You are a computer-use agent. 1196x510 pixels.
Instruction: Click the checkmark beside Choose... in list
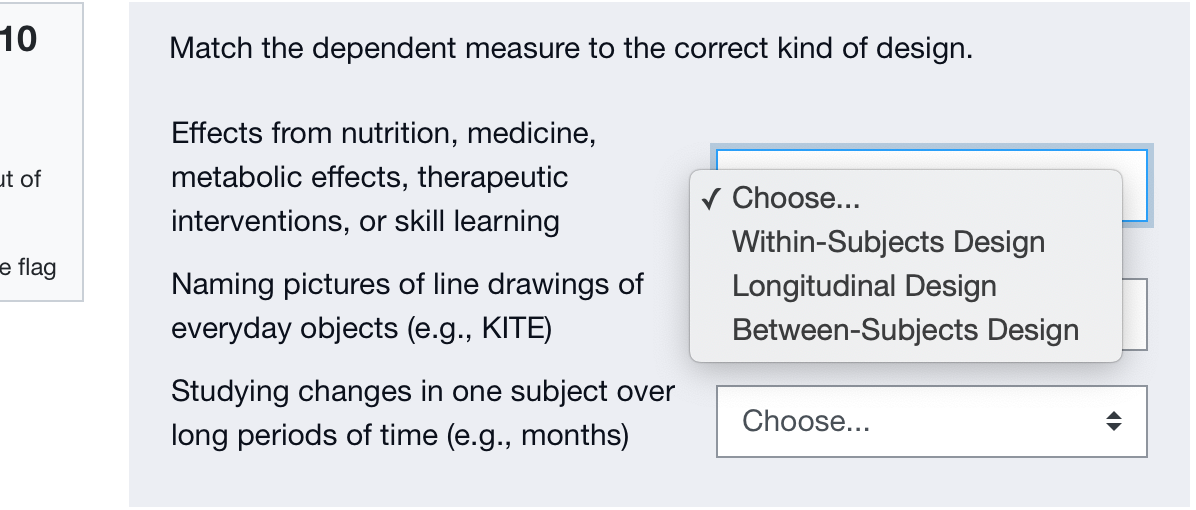tap(710, 199)
